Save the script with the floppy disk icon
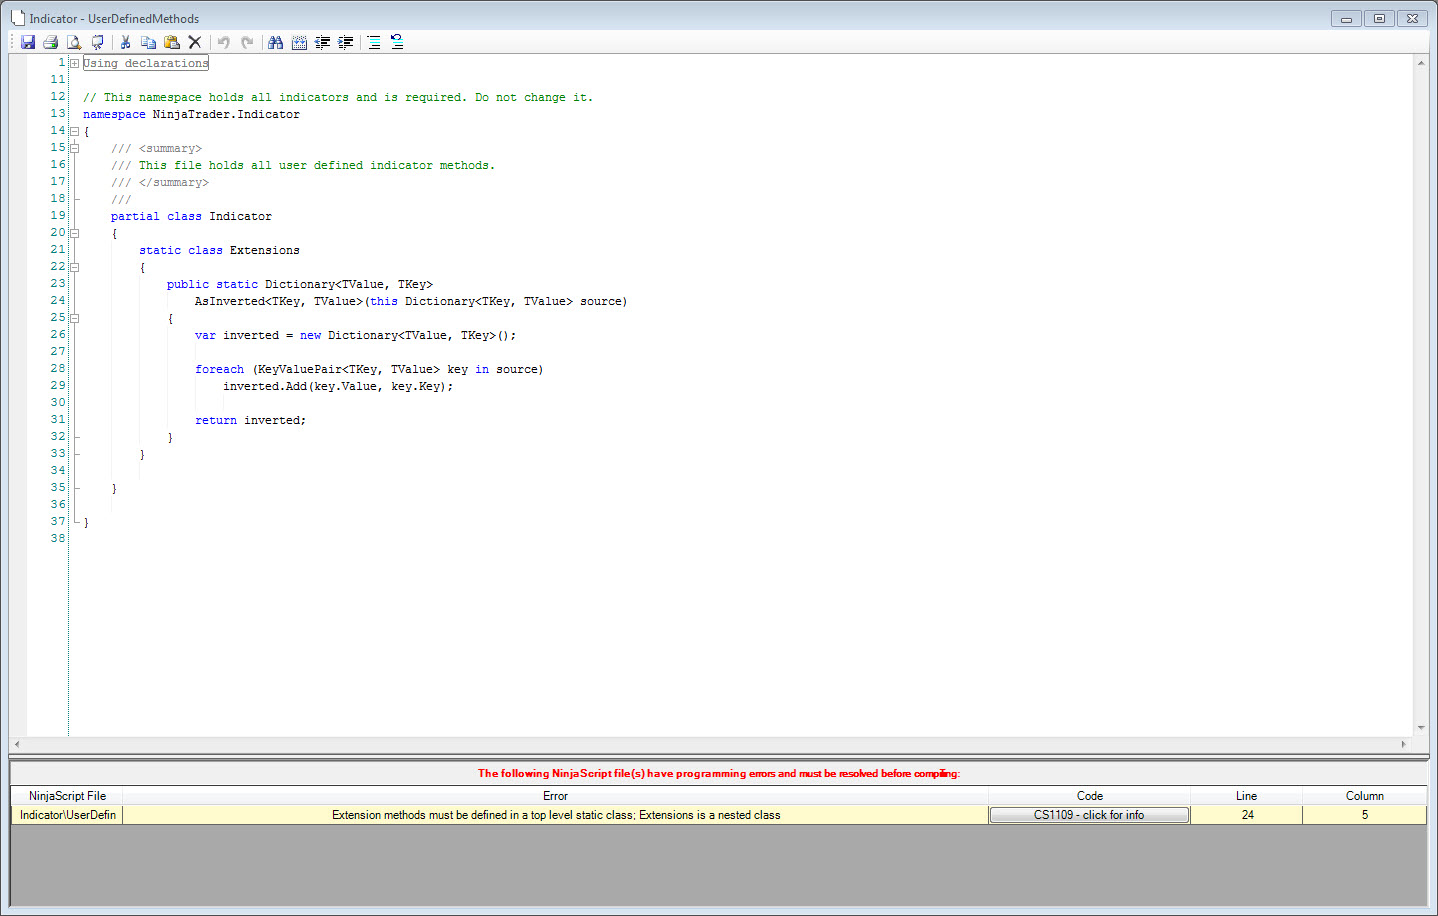1438x916 pixels. (28, 42)
